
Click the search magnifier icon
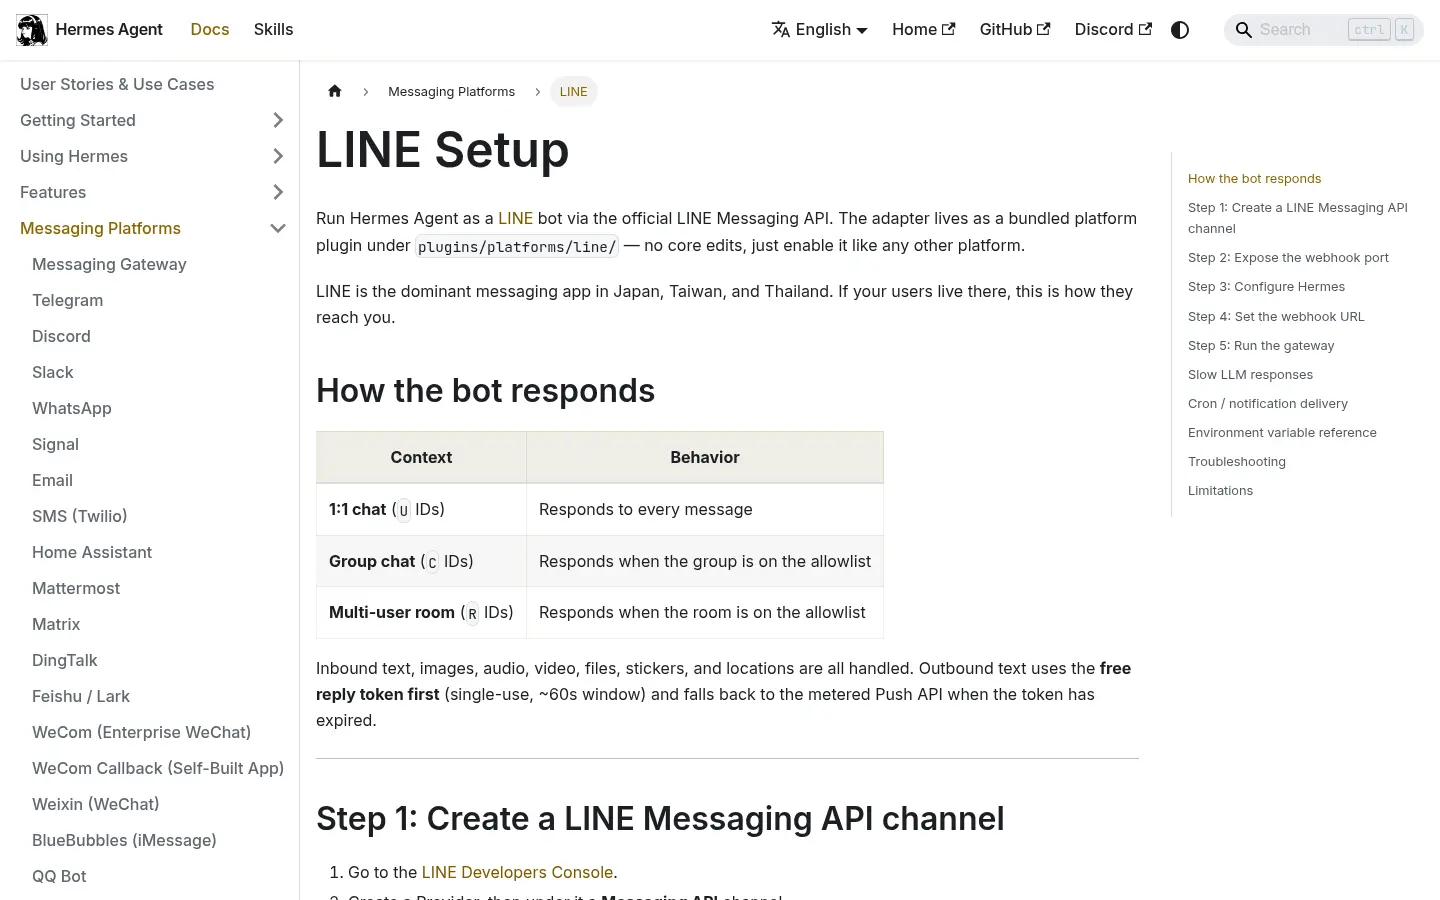[1244, 30]
